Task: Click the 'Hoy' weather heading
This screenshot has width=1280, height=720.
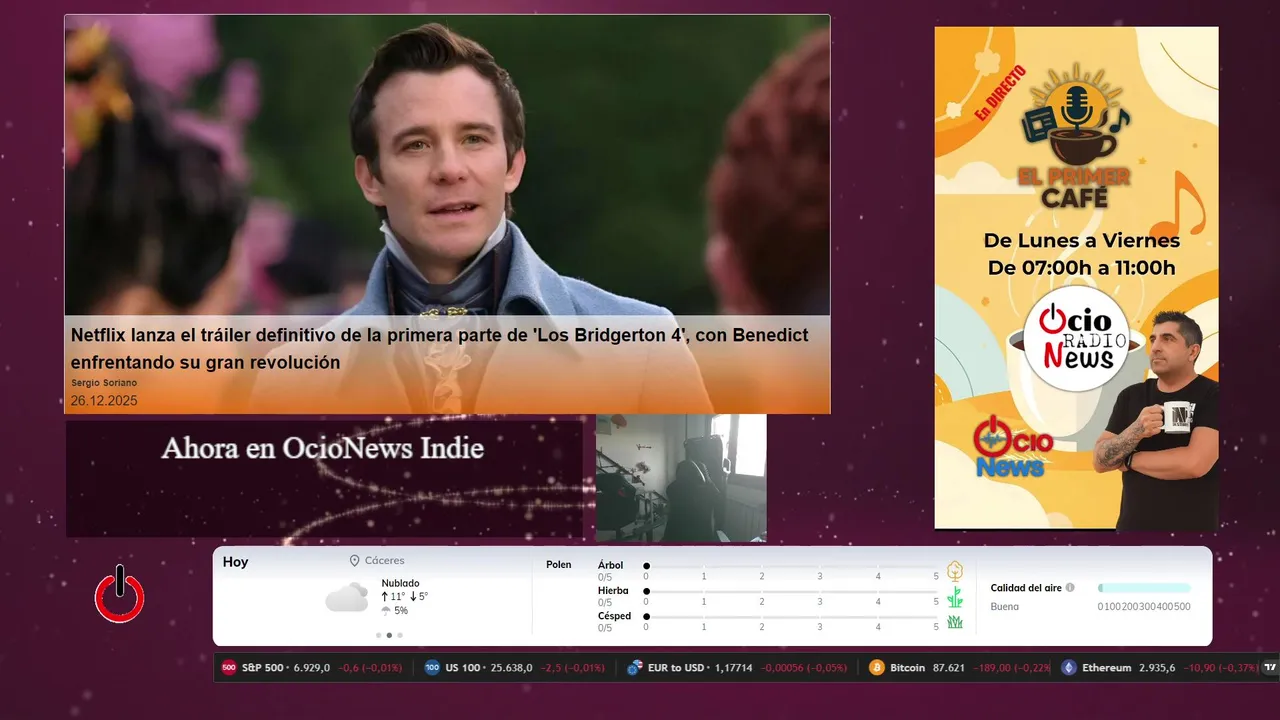Action: point(236,562)
